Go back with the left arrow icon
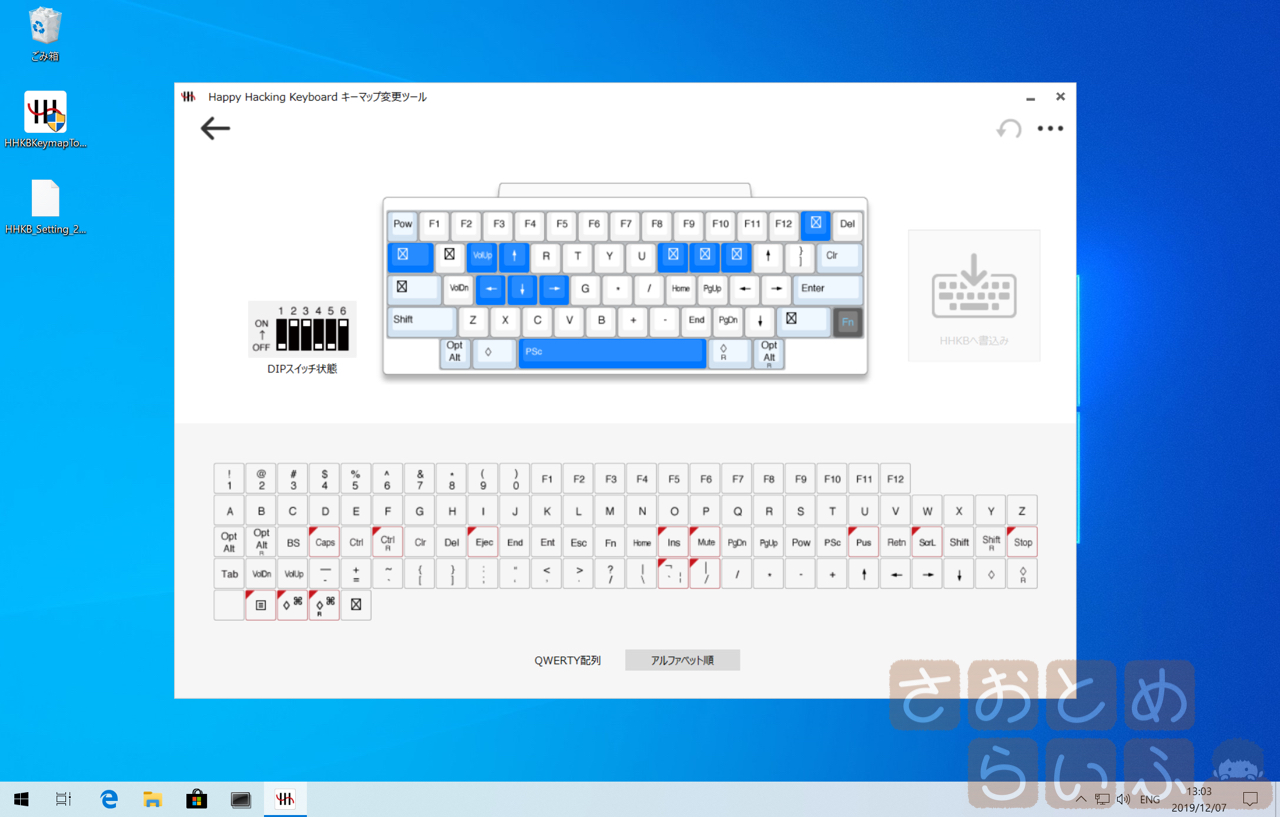Image resolution: width=1280 pixels, height=817 pixels. [x=215, y=128]
